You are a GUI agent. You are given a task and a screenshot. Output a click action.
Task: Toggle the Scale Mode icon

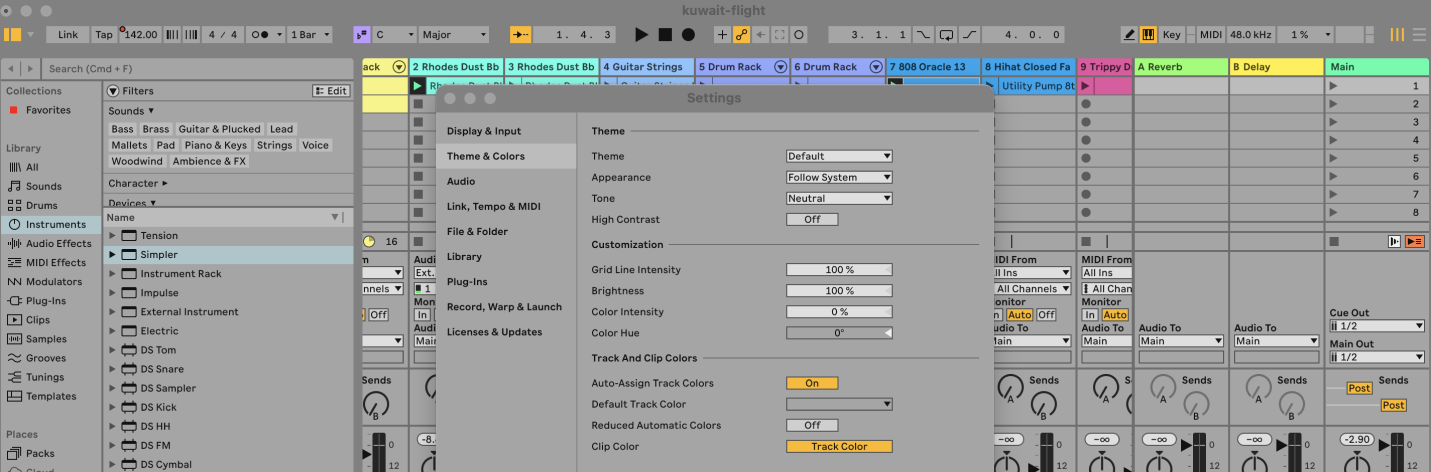[x=362, y=35]
